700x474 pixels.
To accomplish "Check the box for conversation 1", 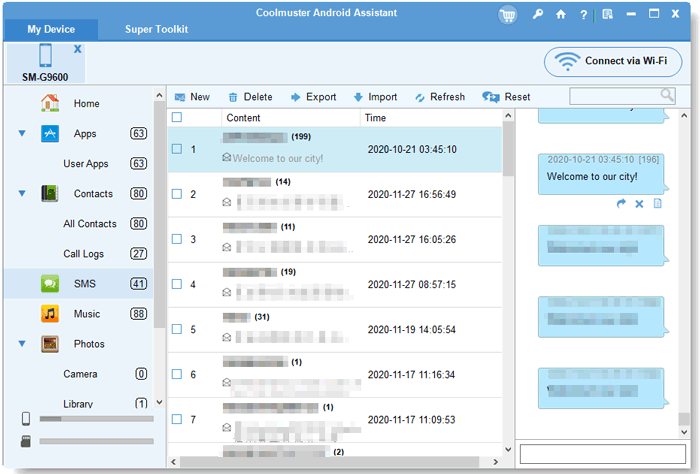I will pyautogui.click(x=177, y=149).
